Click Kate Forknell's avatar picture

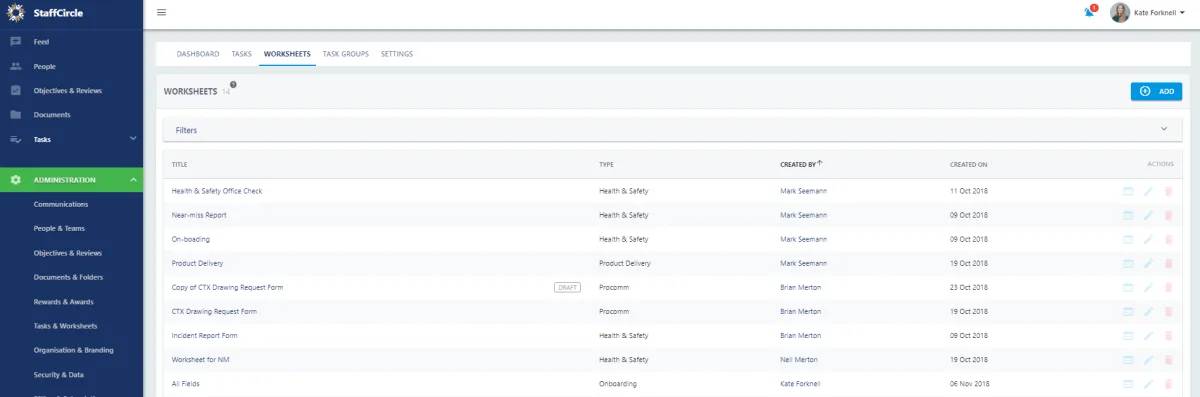click(1120, 12)
